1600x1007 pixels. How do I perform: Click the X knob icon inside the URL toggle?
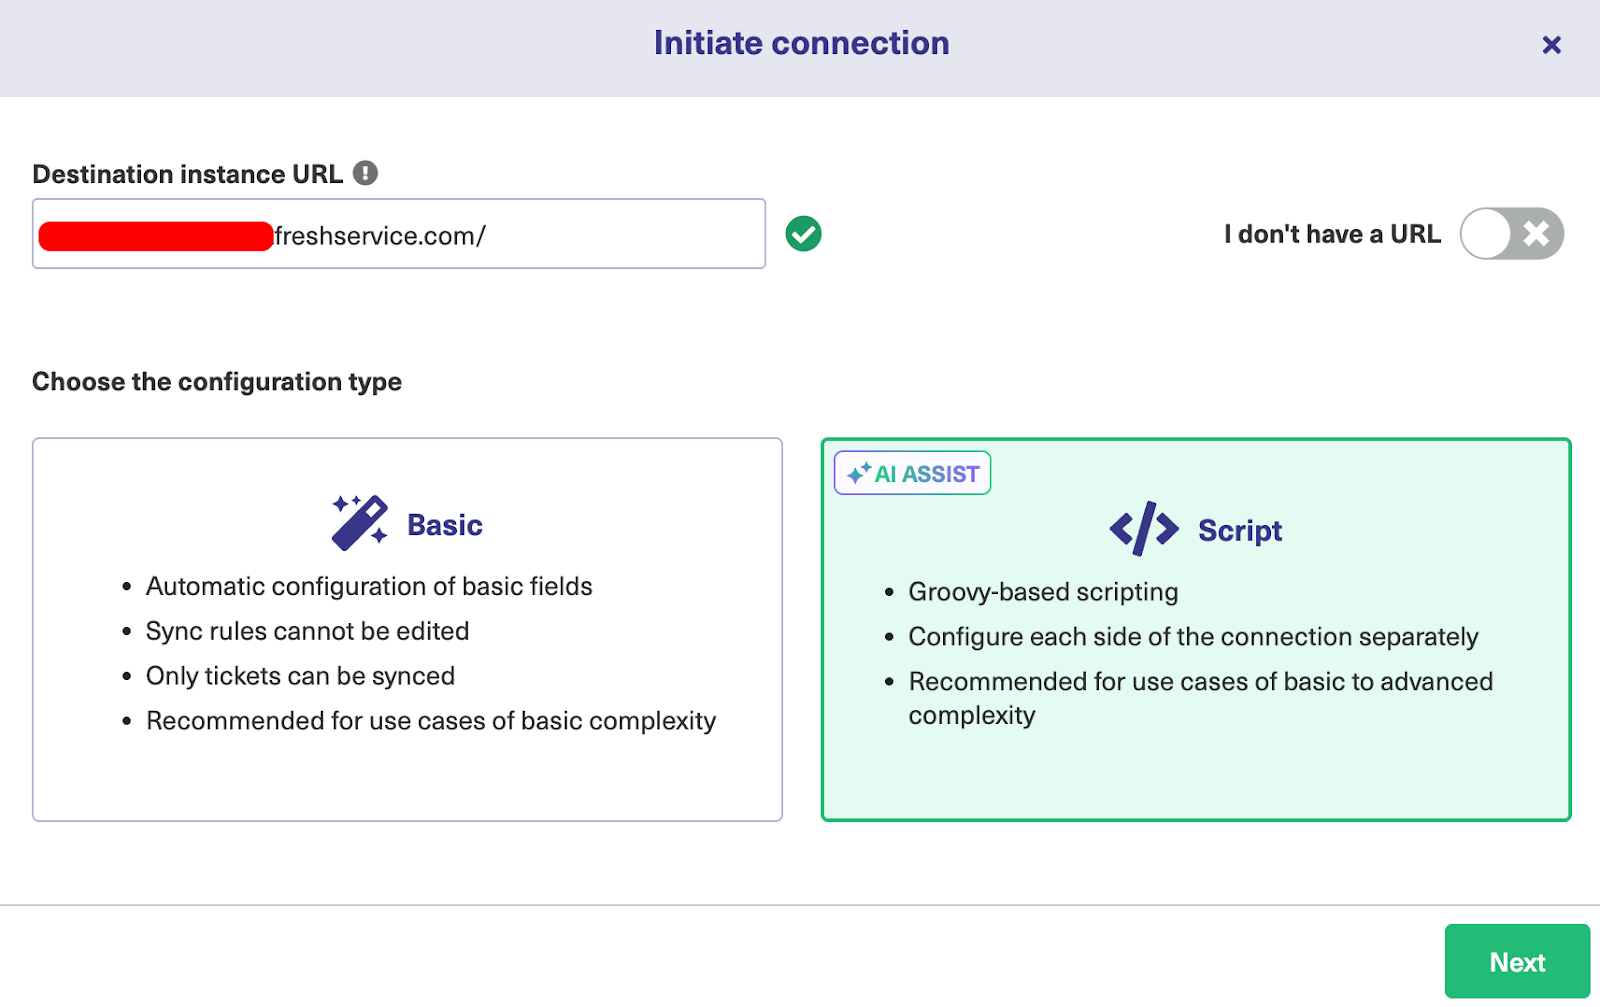pos(1536,234)
